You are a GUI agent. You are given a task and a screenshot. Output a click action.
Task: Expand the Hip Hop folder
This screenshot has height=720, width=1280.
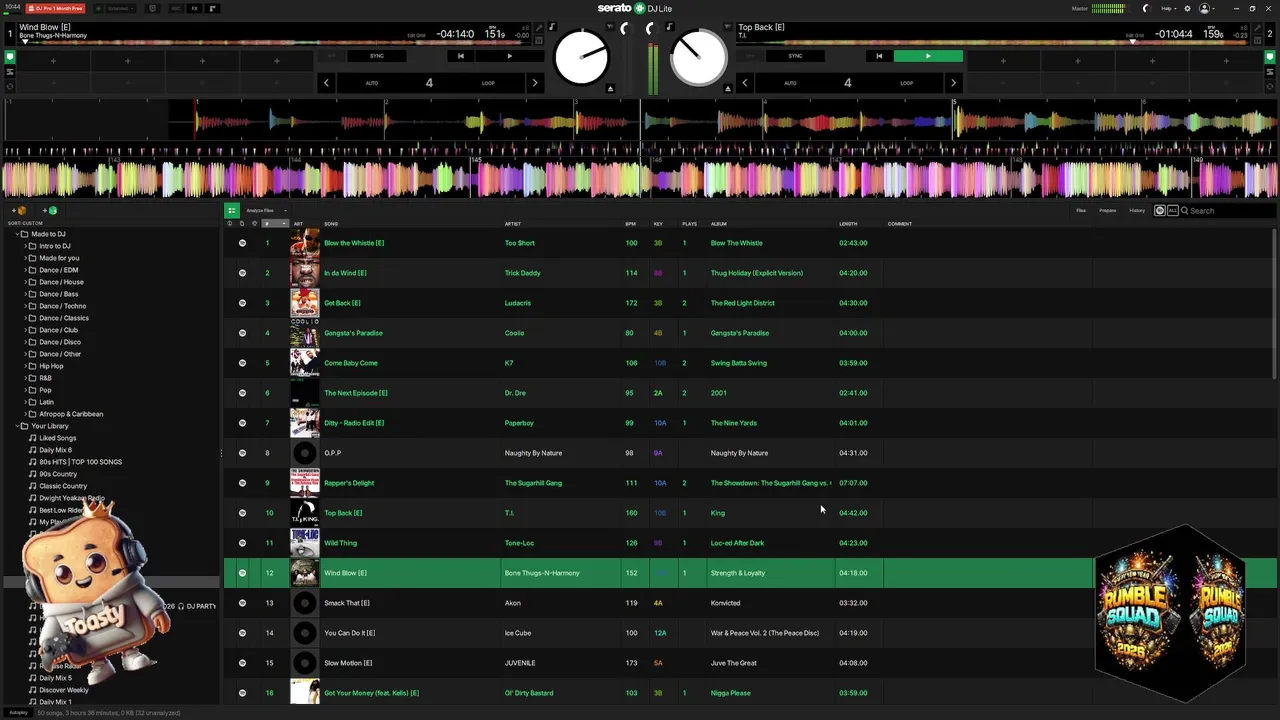[x=25, y=366]
